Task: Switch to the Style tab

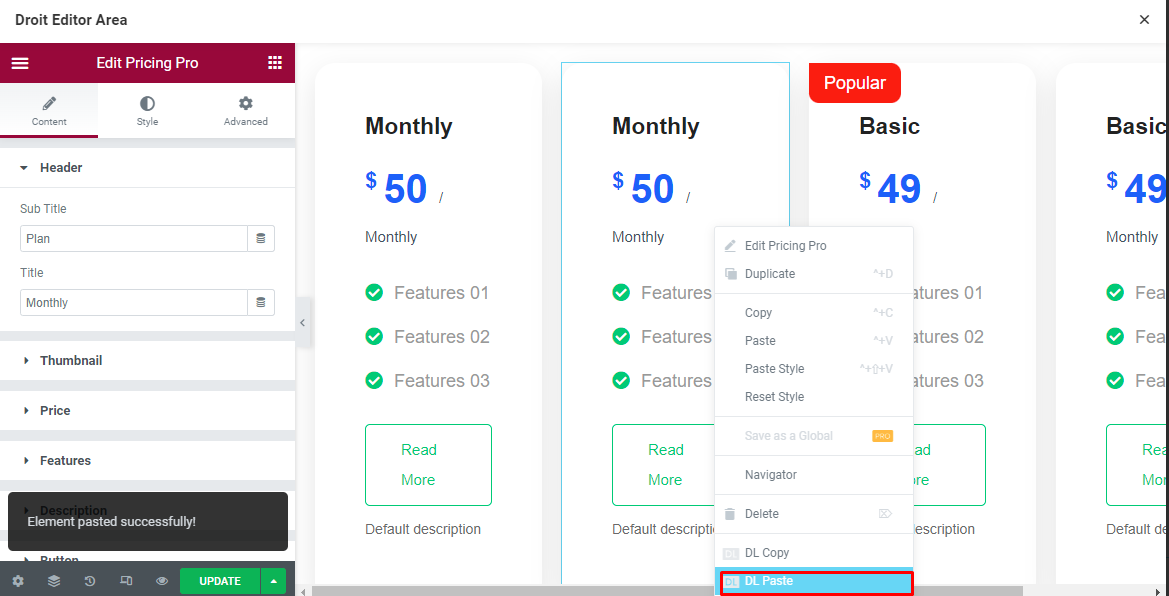Action: pos(147,110)
